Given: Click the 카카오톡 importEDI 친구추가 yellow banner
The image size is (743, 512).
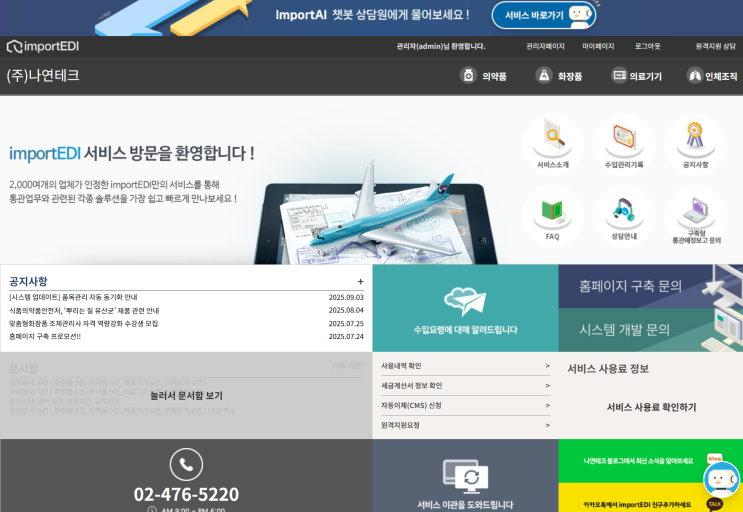Looking at the screenshot, I should [651, 497].
